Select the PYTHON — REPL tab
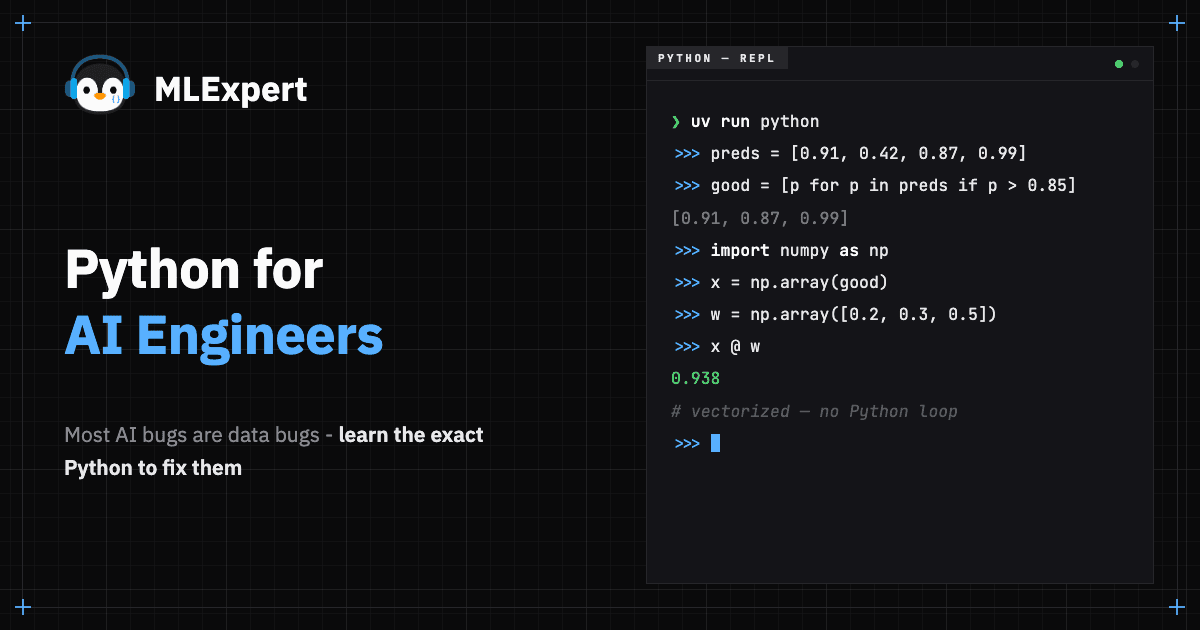Viewport: 1200px width, 630px height. click(x=717, y=58)
